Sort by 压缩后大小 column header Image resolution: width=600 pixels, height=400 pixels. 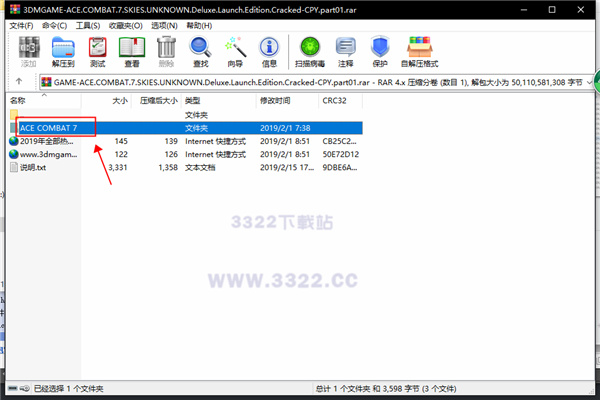pos(158,101)
